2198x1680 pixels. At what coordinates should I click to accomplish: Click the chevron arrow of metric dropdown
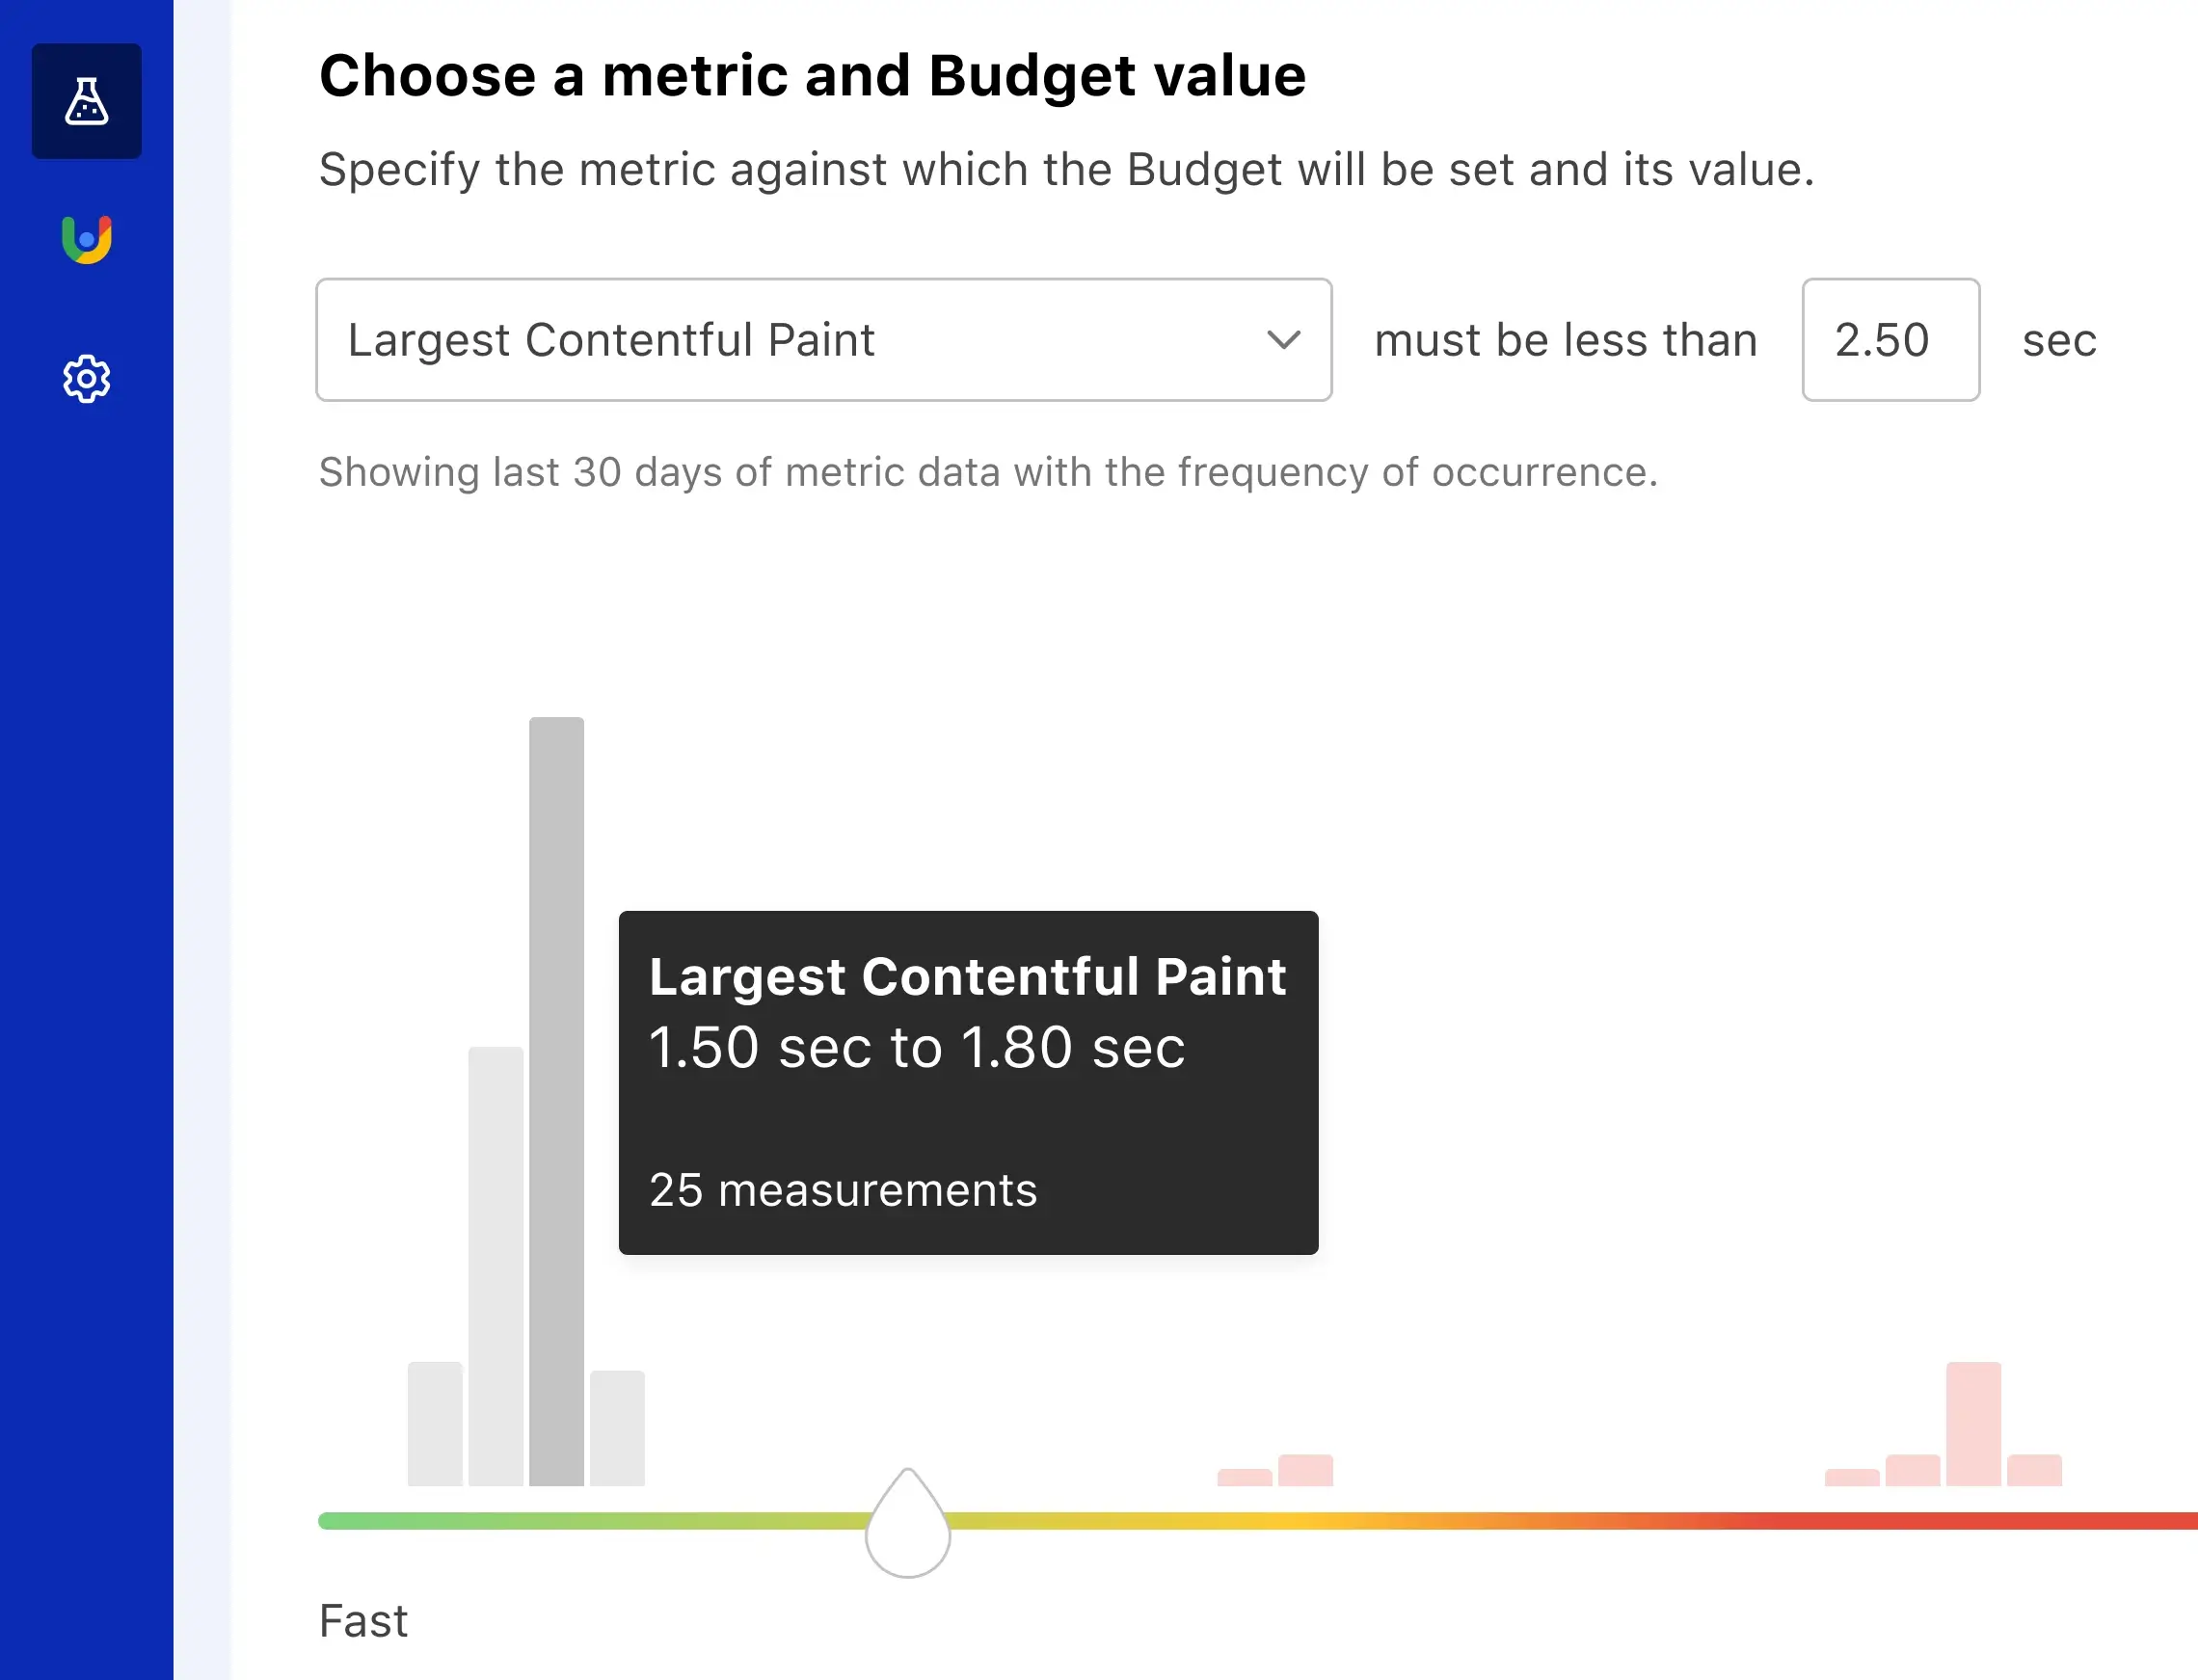(1283, 340)
